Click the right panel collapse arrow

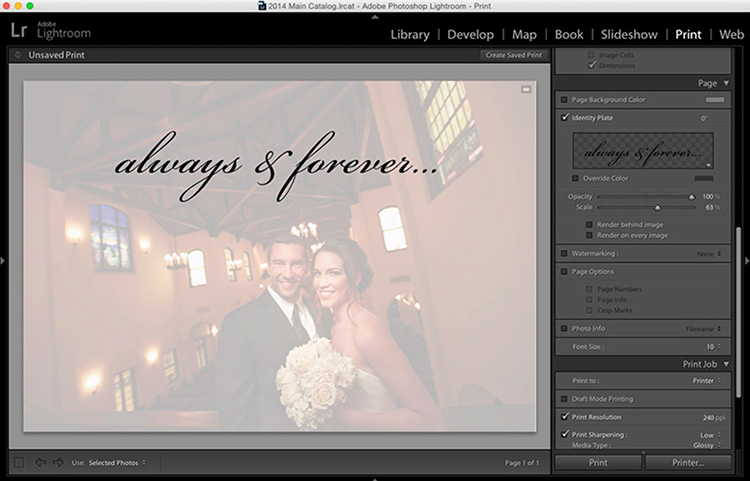[x=747, y=261]
